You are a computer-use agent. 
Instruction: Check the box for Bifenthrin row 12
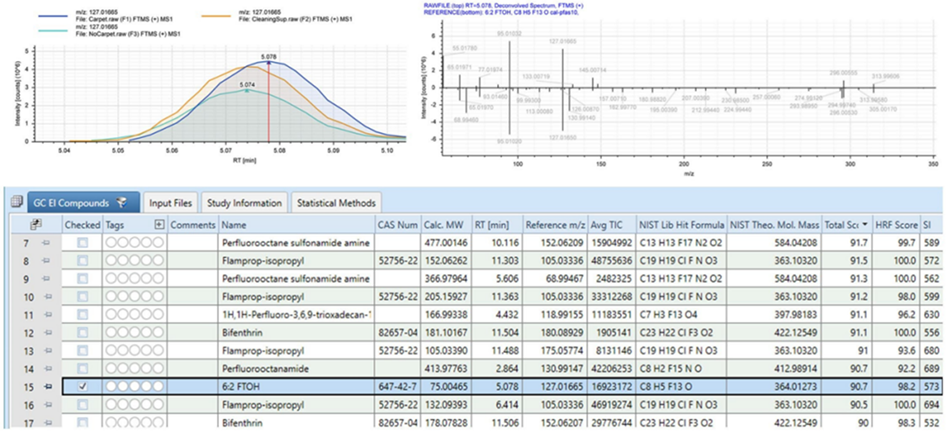pos(82,333)
